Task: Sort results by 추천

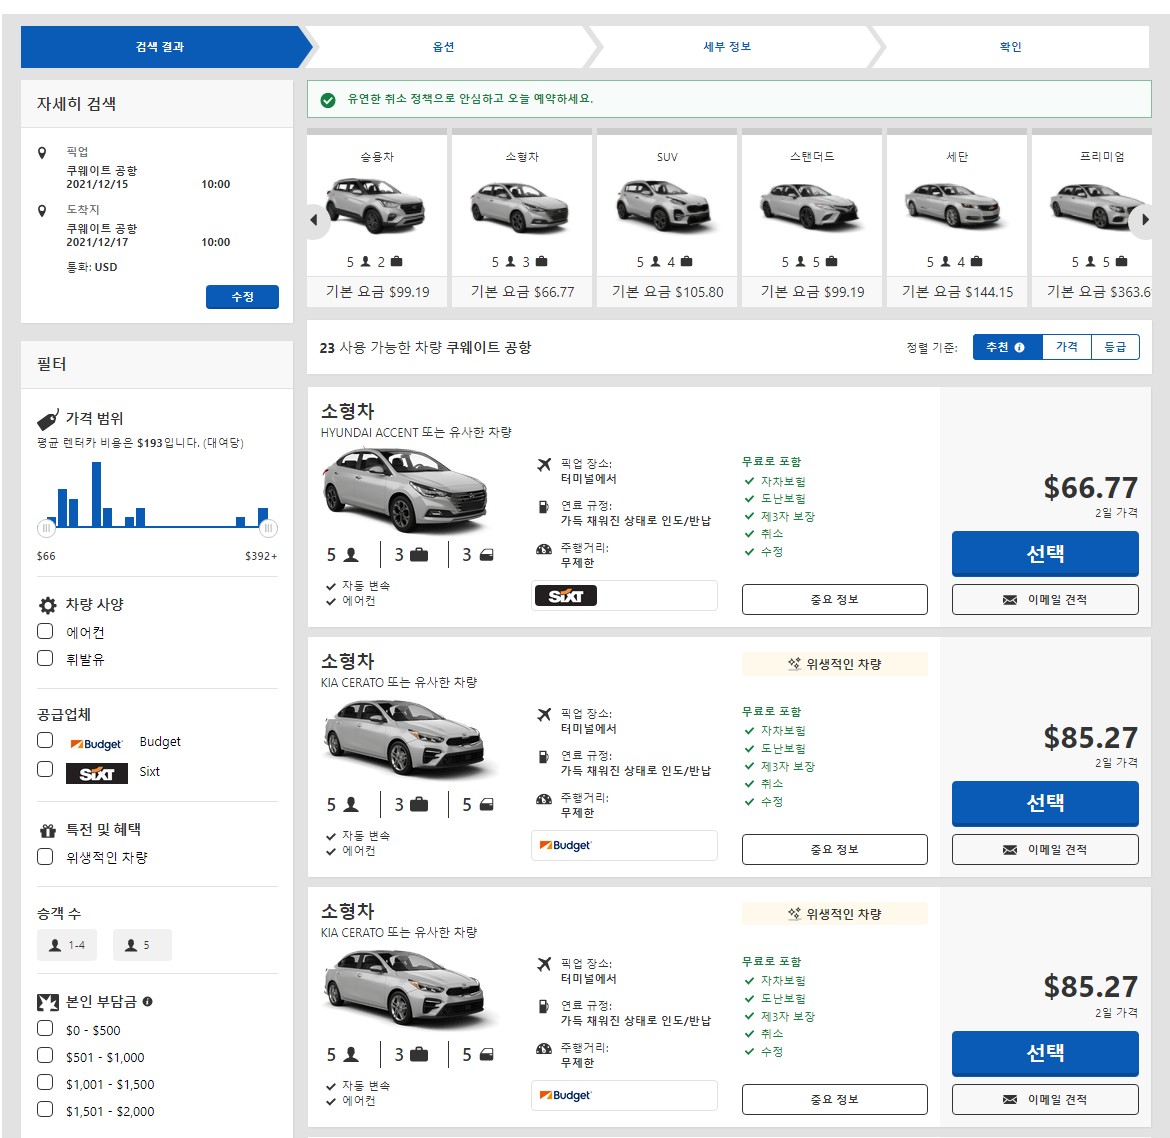Action: click(1007, 347)
